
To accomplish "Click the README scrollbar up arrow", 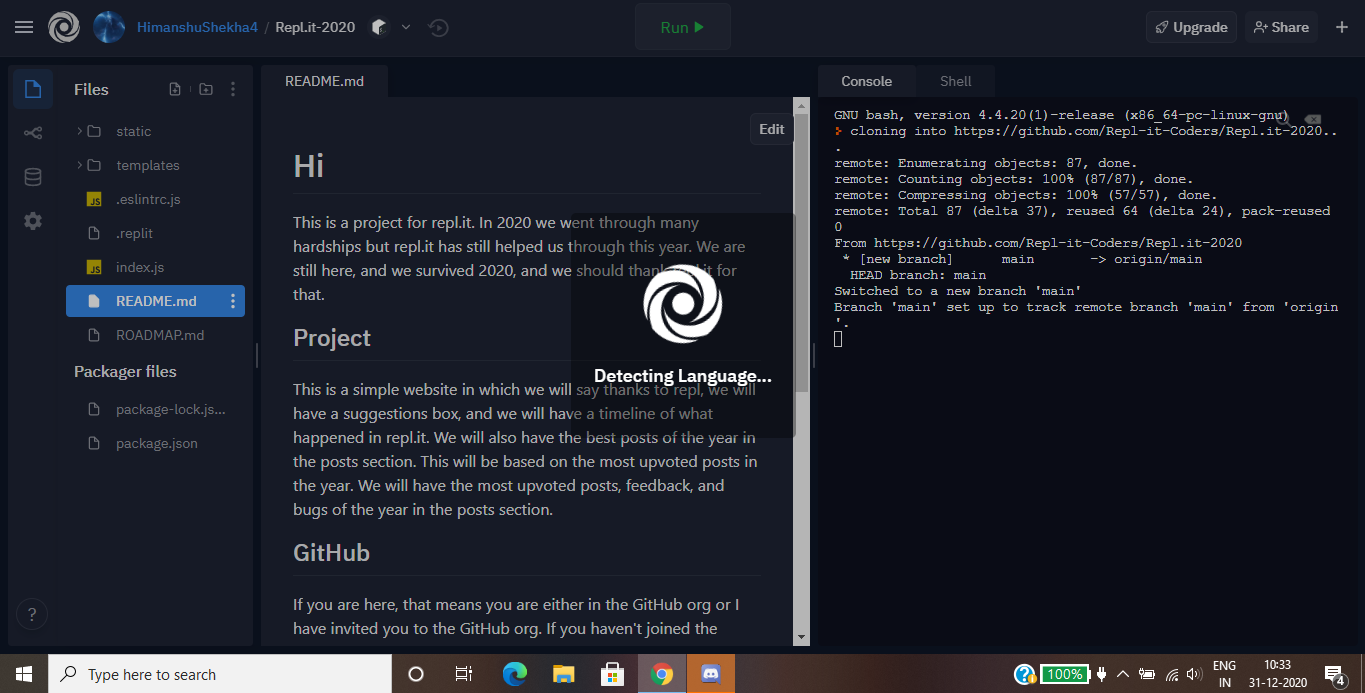I will [x=801, y=105].
